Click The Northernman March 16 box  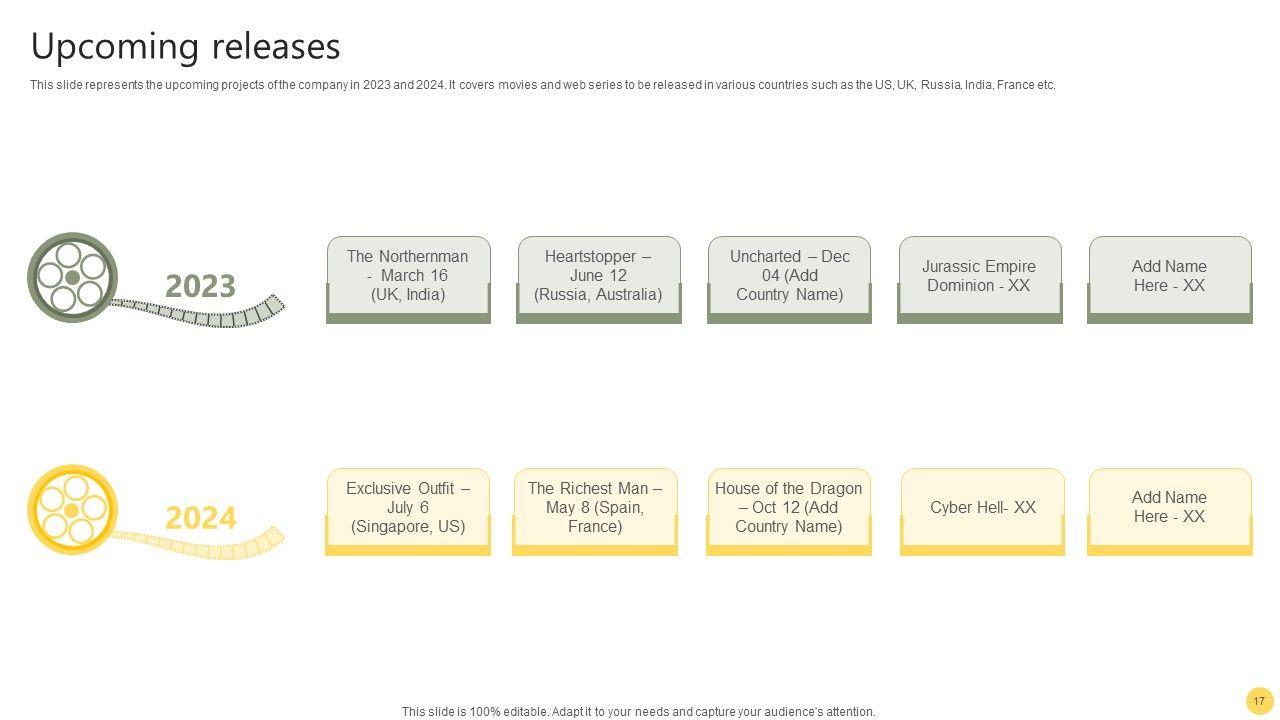click(408, 276)
